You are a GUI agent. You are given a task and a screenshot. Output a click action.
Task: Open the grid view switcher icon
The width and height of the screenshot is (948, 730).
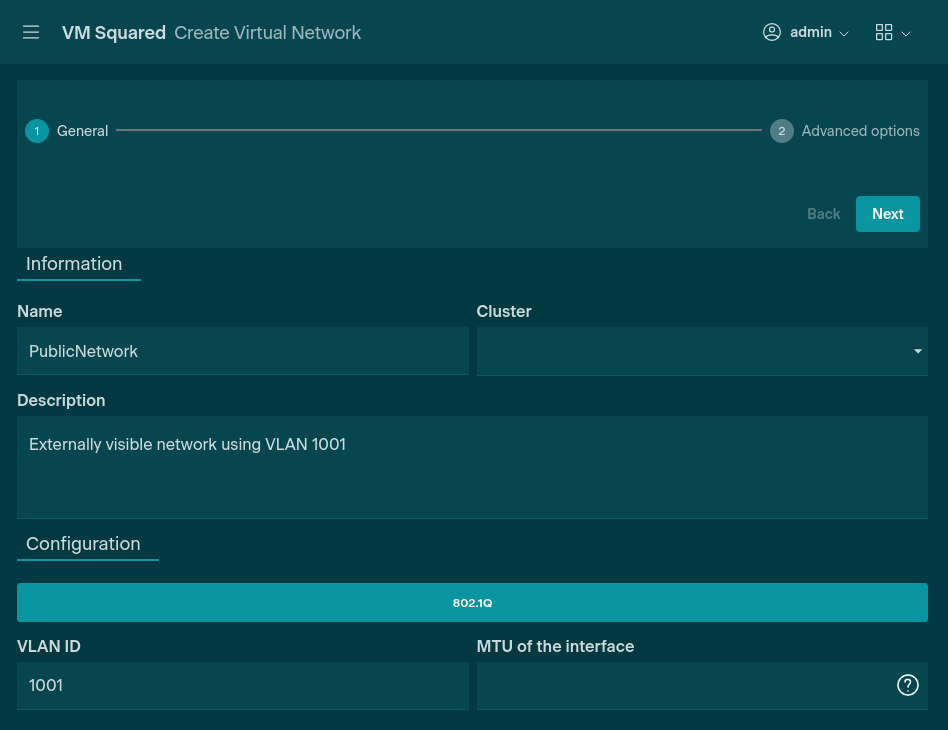point(883,33)
